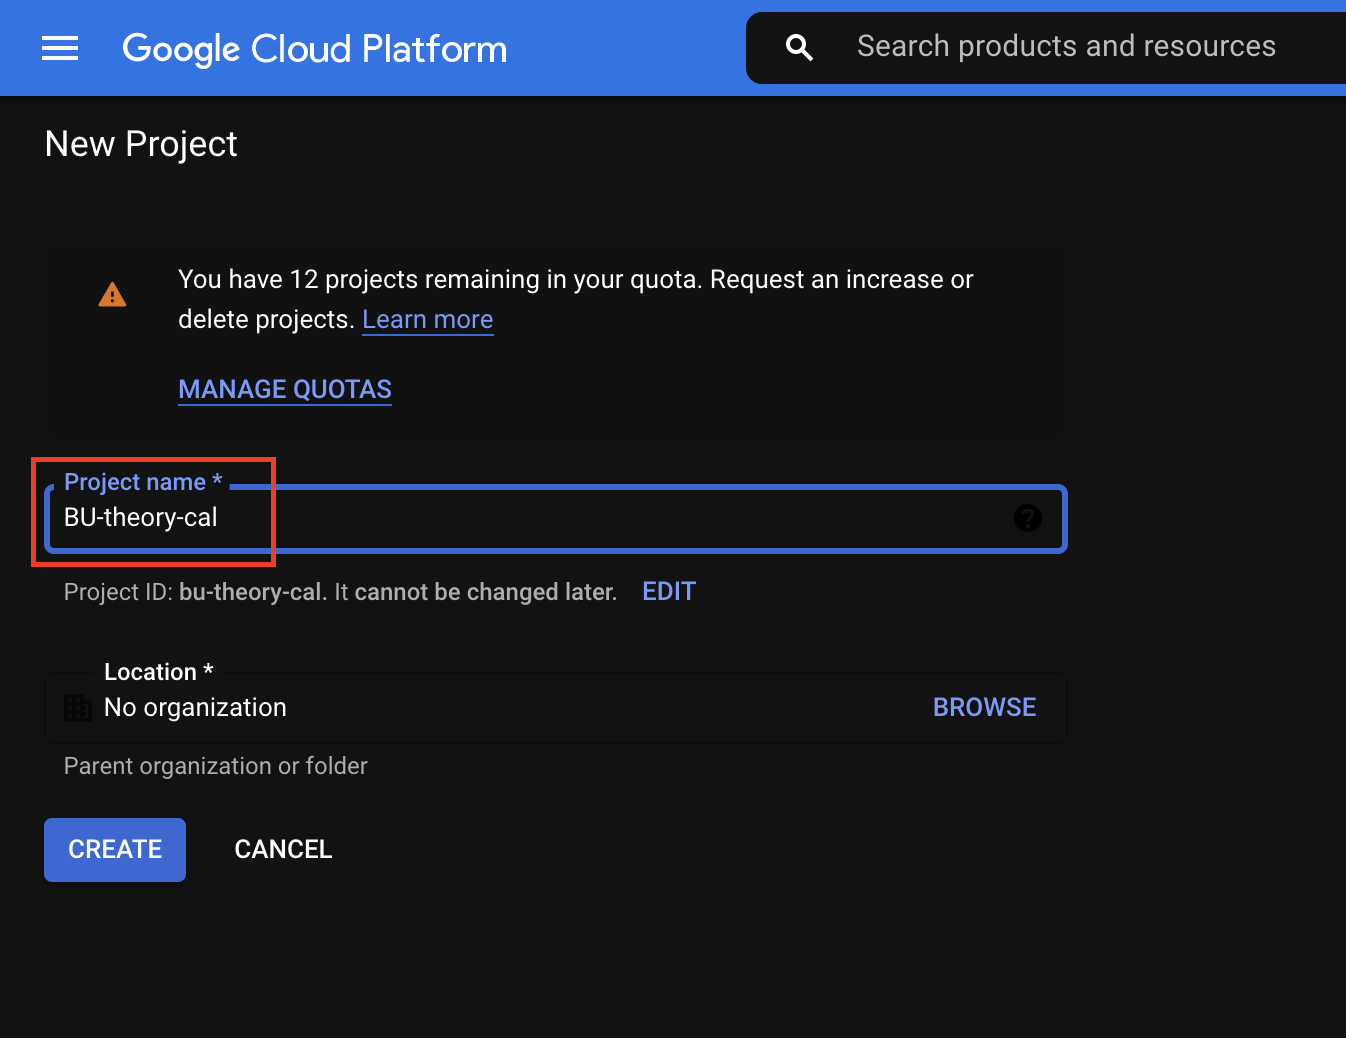Image resolution: width=1346 pixels, height=1038 pixels.
Task: Click EDIT next to Project ID
Action: 669,592
